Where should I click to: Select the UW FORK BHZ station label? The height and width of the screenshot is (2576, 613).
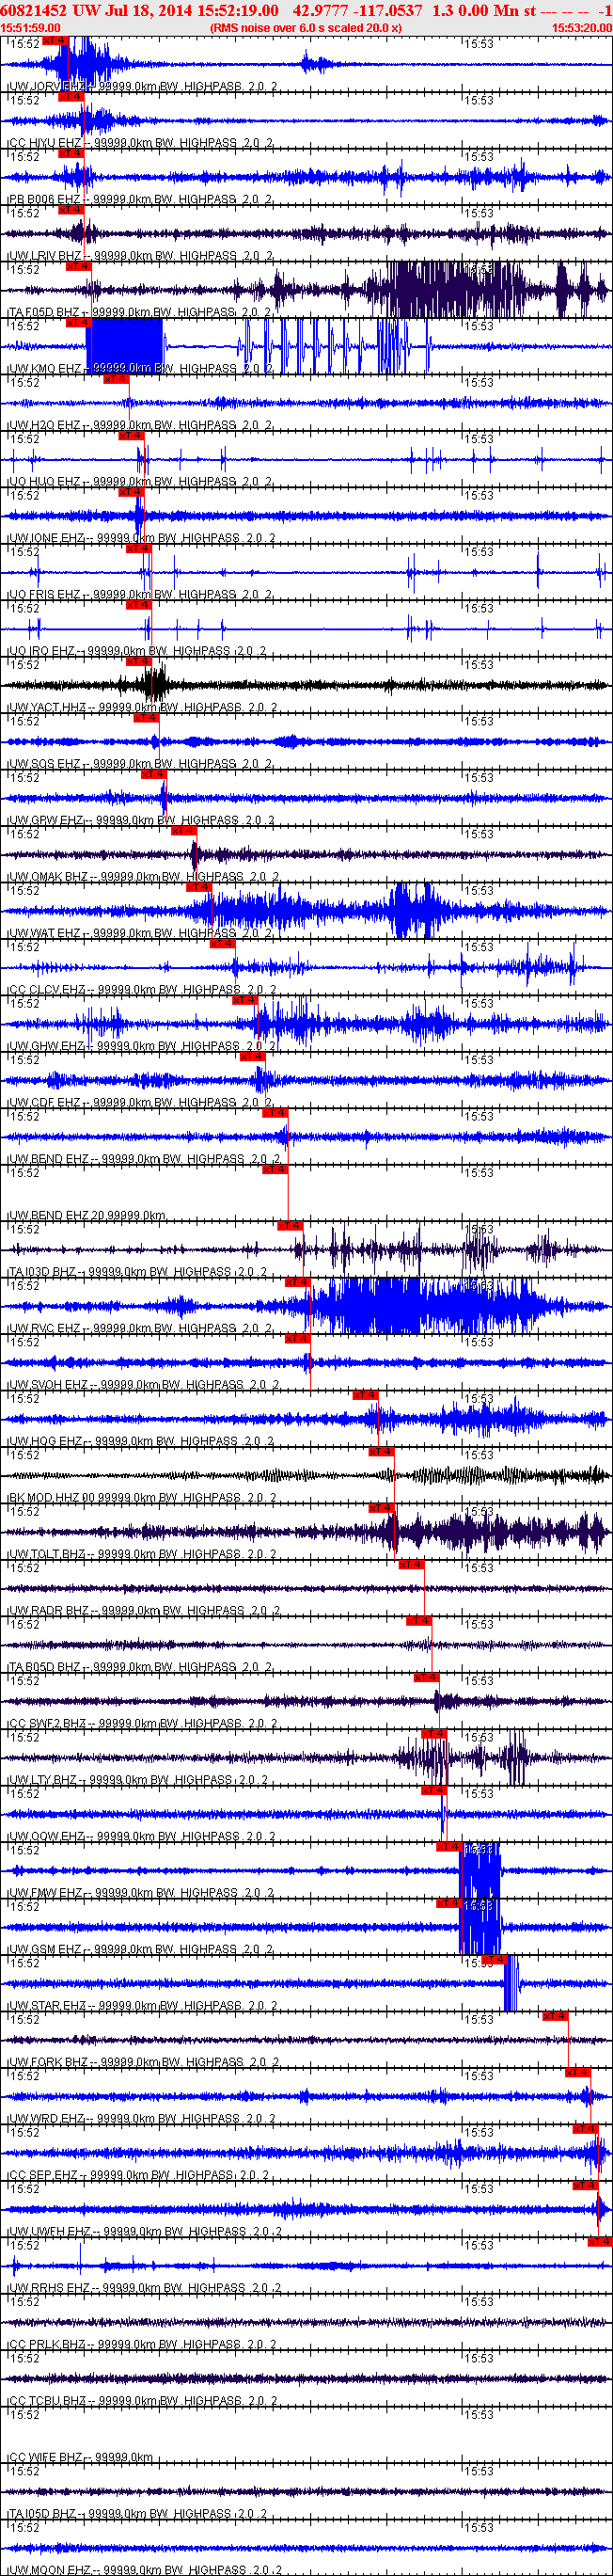pyautogui.click(x=143, y=2064)
